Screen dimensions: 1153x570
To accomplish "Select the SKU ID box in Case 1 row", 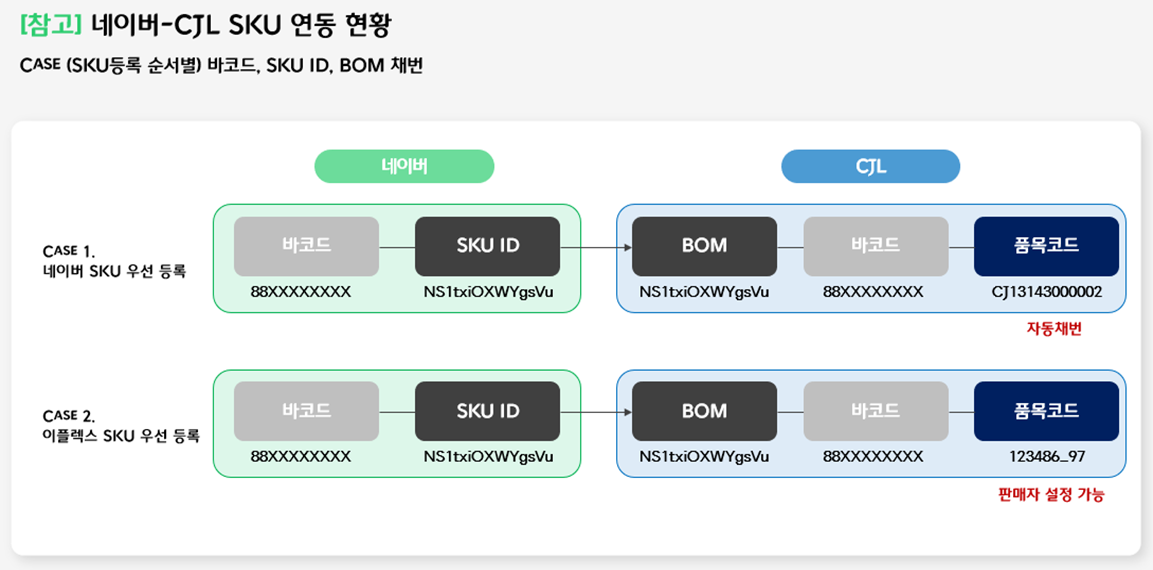I will point(488,246).
